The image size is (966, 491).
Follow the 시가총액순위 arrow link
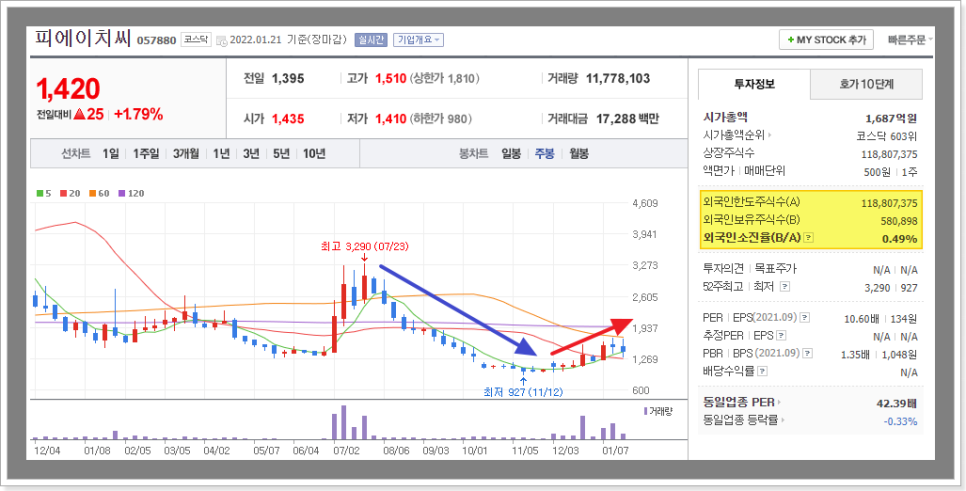coord(769,136)
